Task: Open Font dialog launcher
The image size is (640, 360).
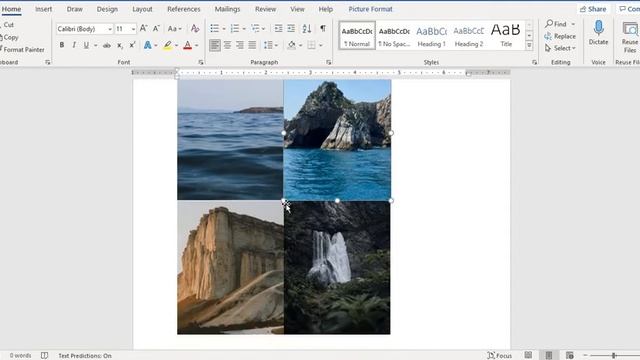Action: (x=201, y=62)
